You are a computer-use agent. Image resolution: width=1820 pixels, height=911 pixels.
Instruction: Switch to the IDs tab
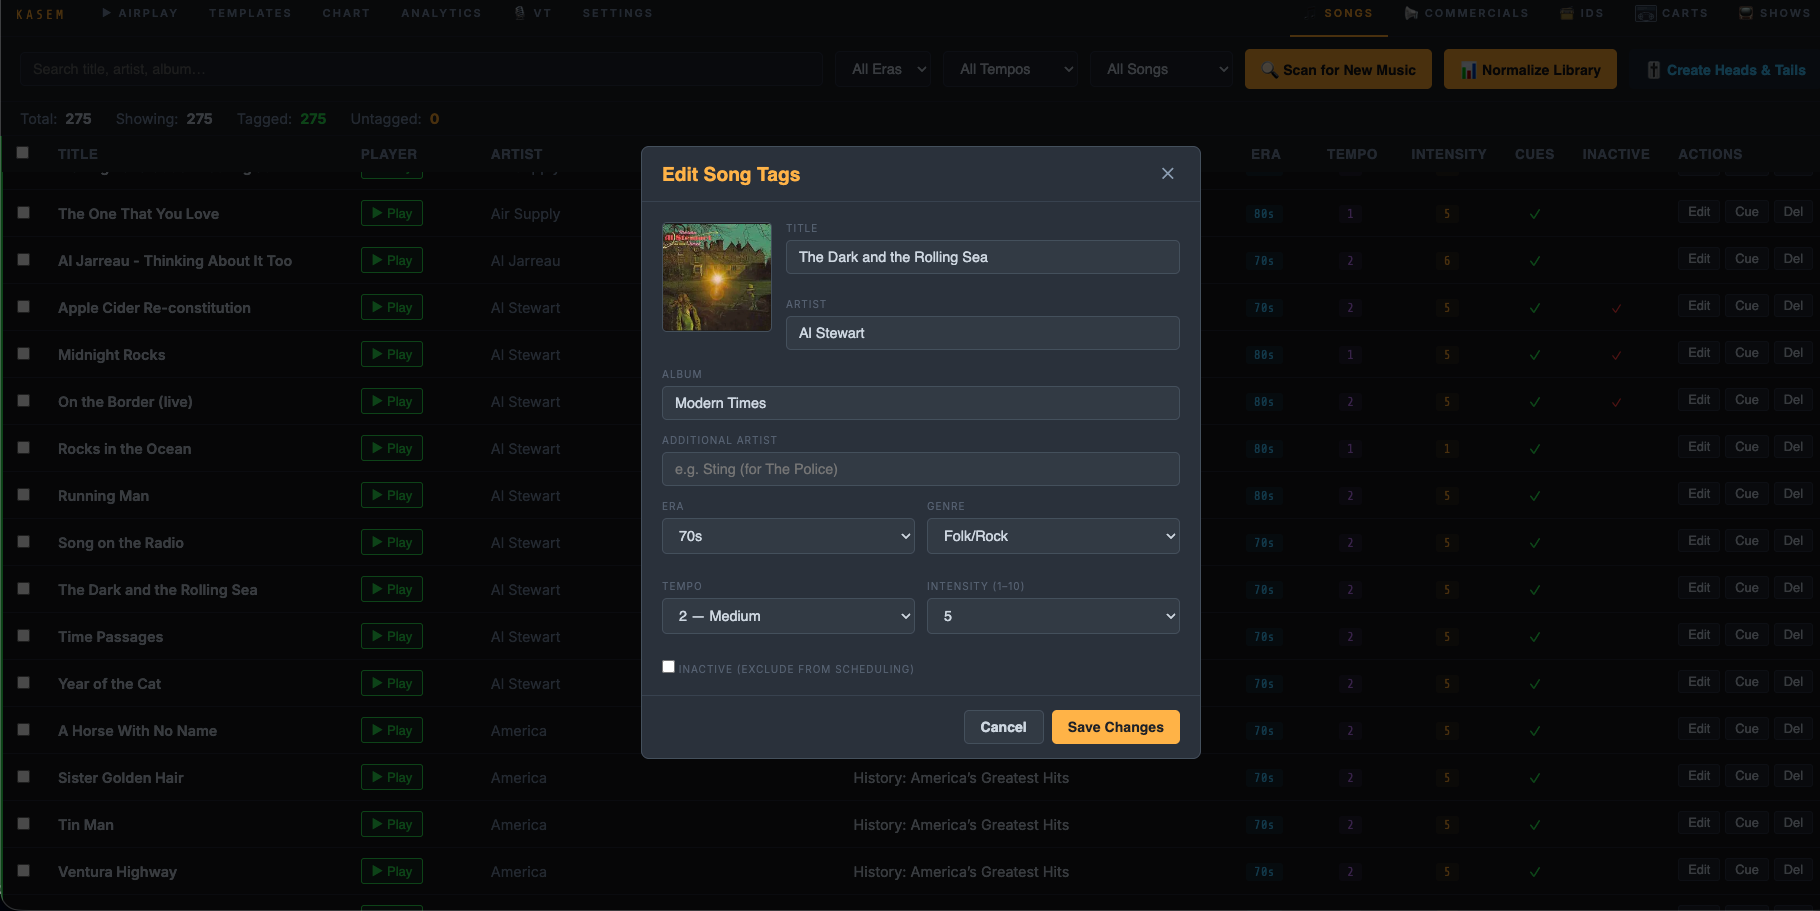[x=1582, y=13]
